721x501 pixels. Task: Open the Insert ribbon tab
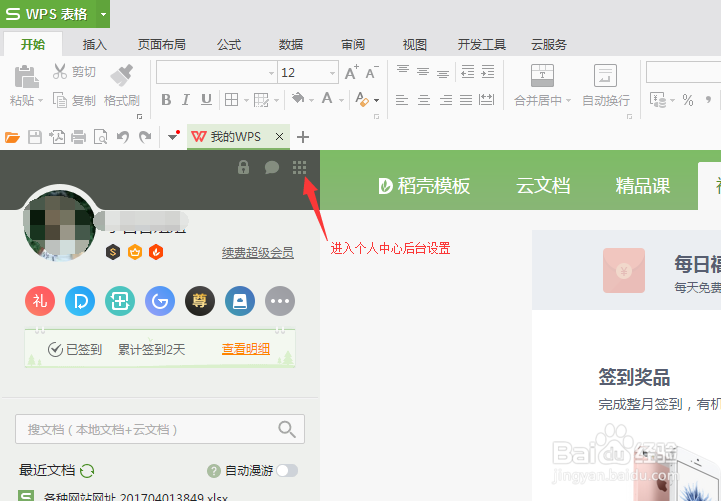95,45
